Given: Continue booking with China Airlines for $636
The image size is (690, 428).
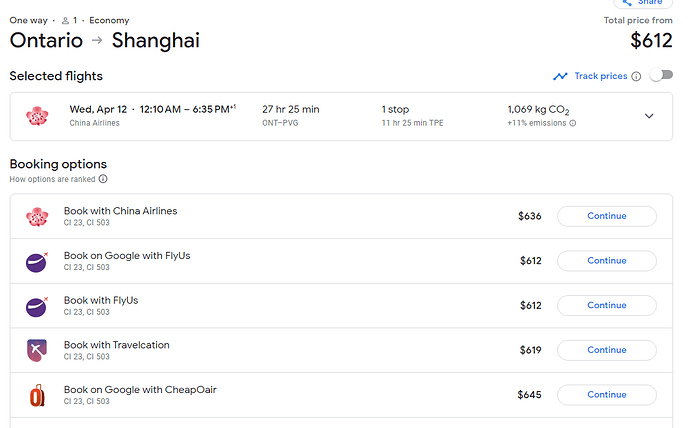Looking at the screenshot, I should point(606,216).
